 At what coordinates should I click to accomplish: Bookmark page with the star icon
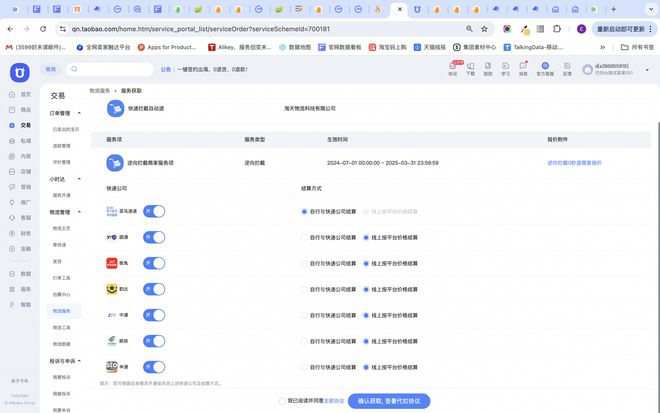[x=484, y=29]
